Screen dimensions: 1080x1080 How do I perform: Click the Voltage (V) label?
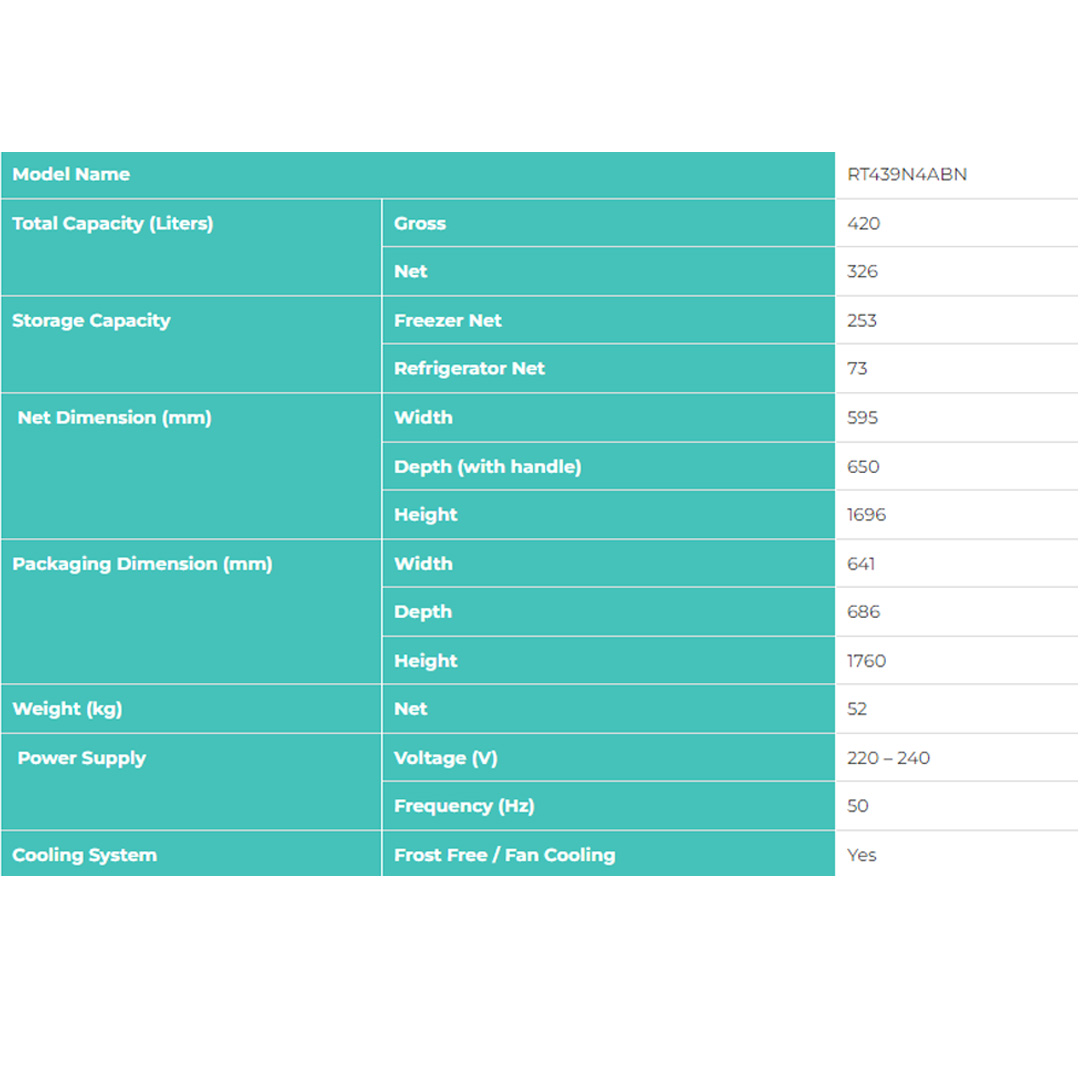(445, 759)
